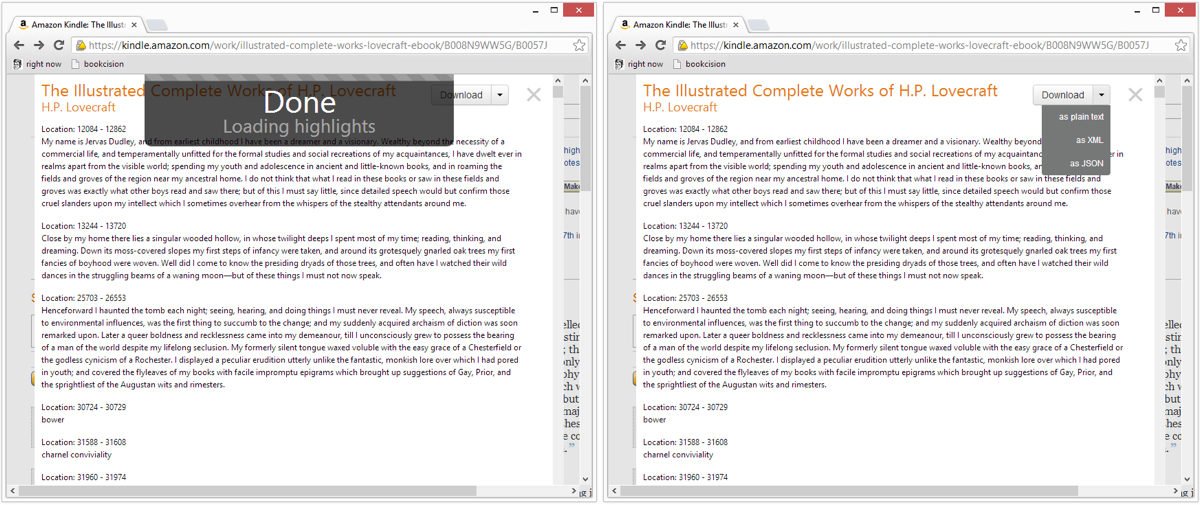Switch to Amazon Kindle tab in right window
Image resolution: width=1200 pixels, height=505 pixels.
[x=679, y=24]
